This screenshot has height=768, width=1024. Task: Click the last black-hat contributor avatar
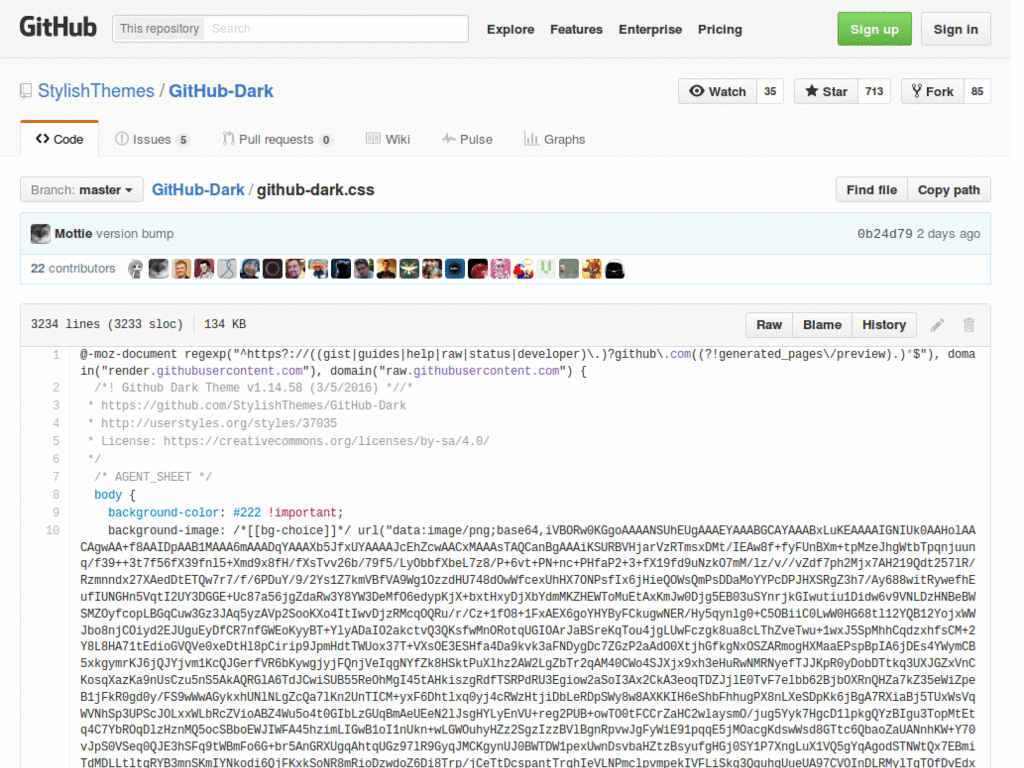coord(615,269)
